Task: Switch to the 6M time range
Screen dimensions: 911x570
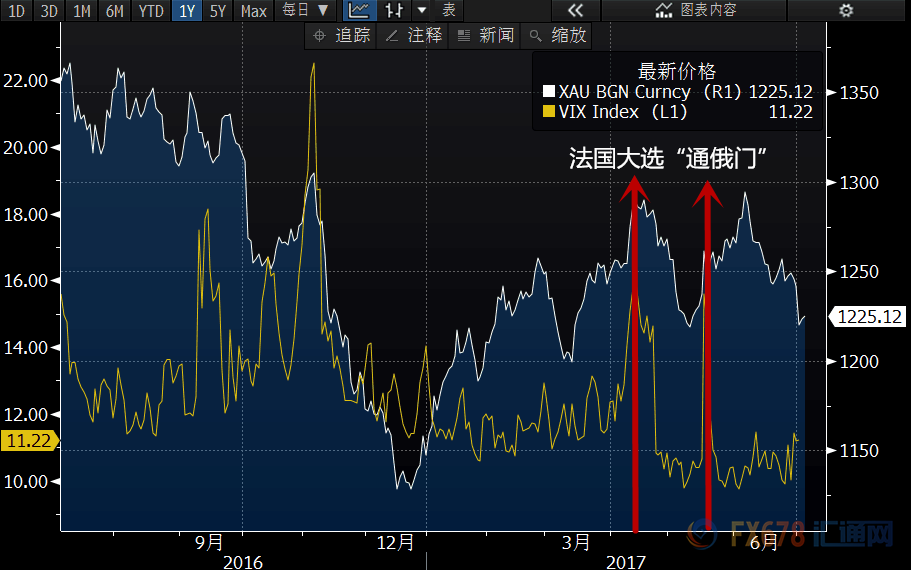Action: 114,10
